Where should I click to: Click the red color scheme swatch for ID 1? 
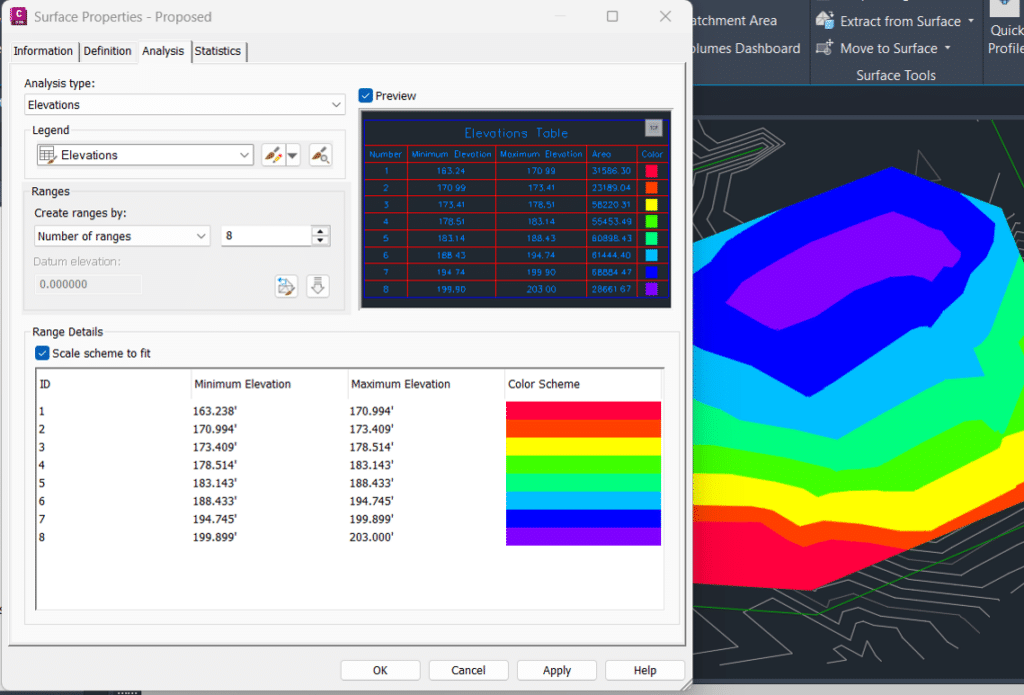coord(583,411)
